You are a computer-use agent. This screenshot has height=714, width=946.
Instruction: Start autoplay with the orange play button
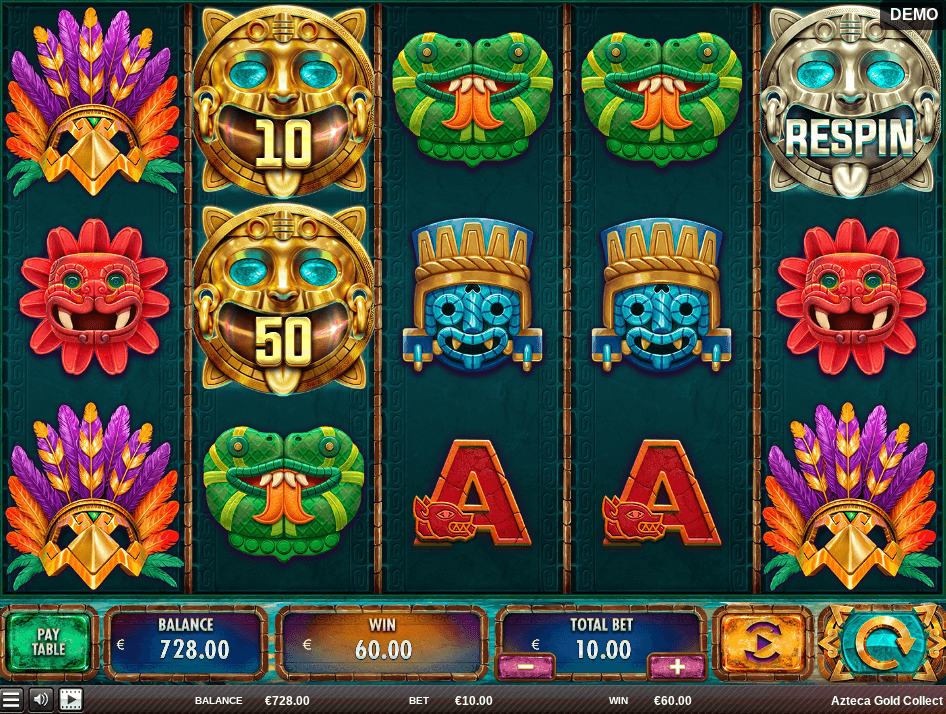click(x=762, y=643)
